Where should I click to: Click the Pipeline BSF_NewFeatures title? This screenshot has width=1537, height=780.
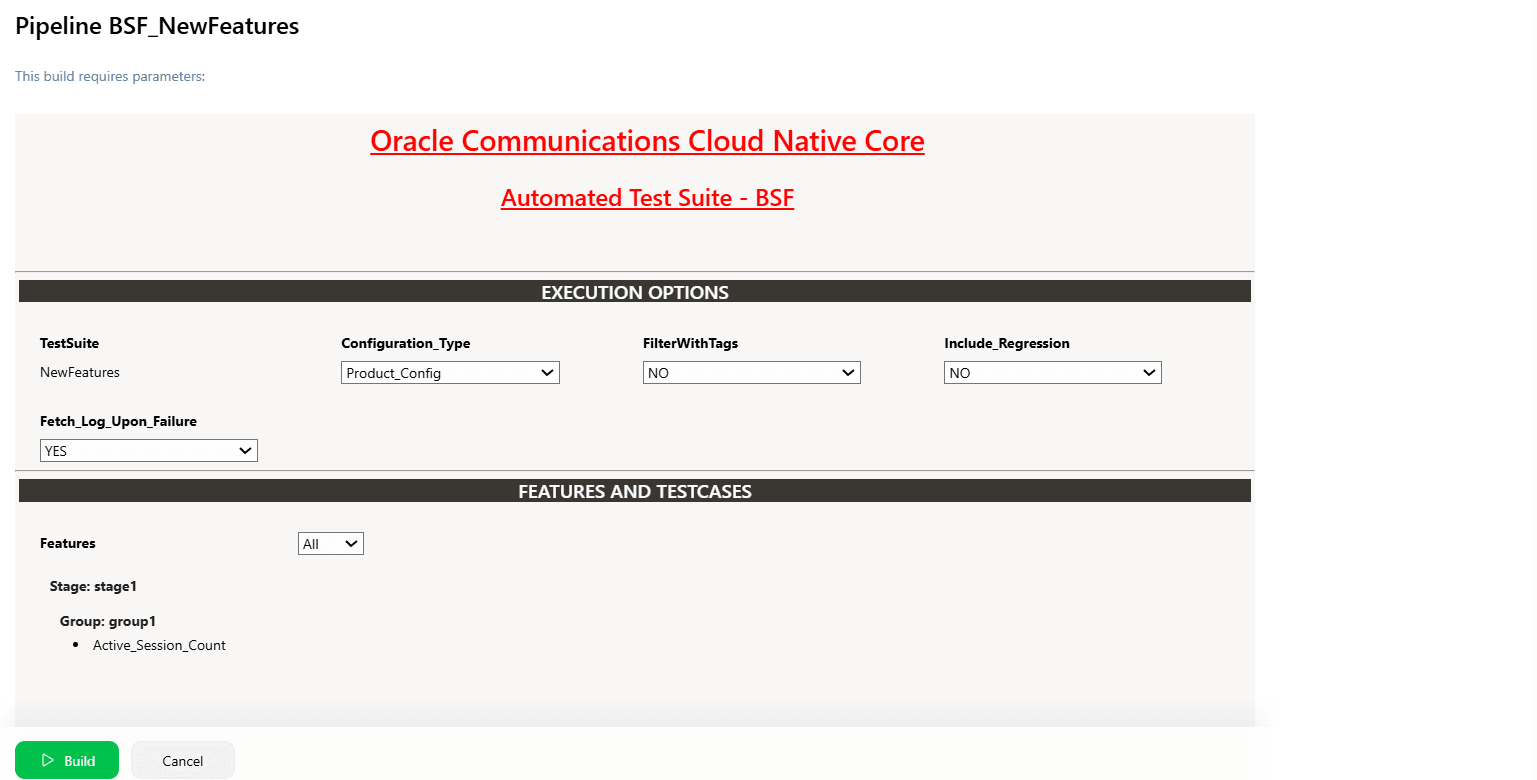pos(156,26)
